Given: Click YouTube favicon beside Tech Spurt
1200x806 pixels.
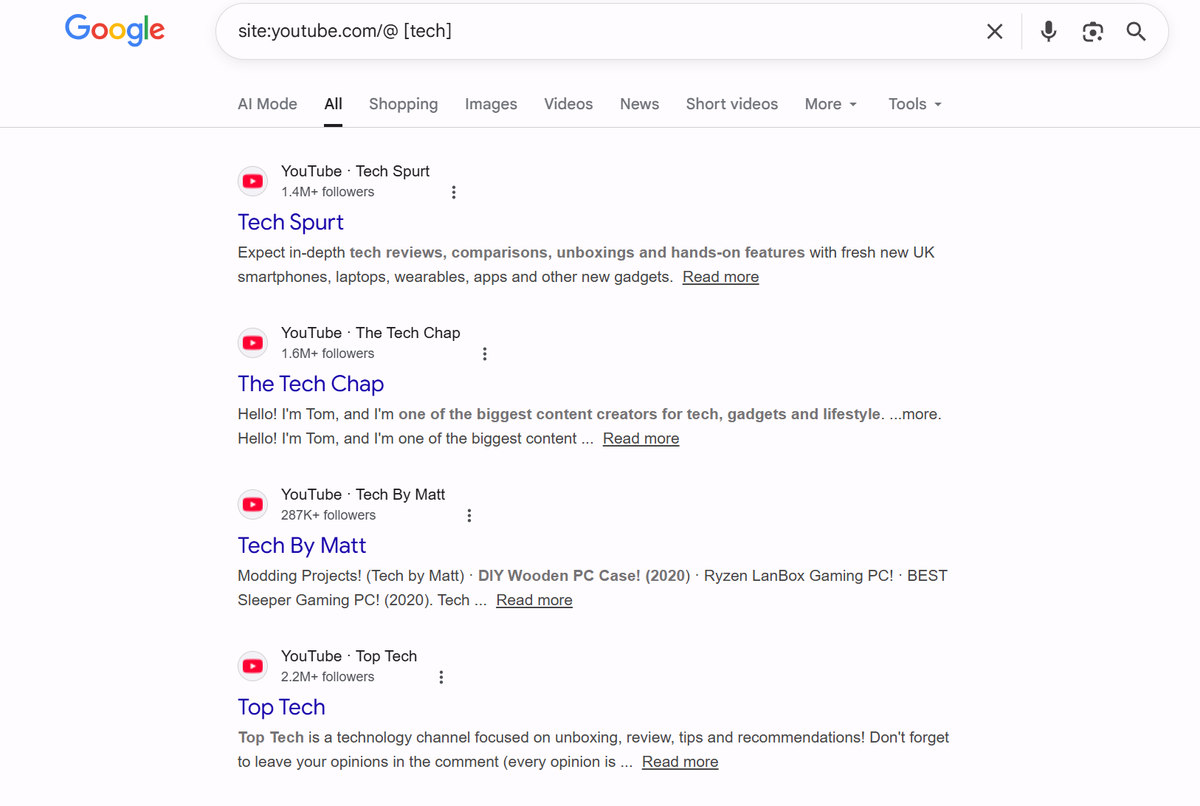Looking at the screenshot, I should click(253, 181).
